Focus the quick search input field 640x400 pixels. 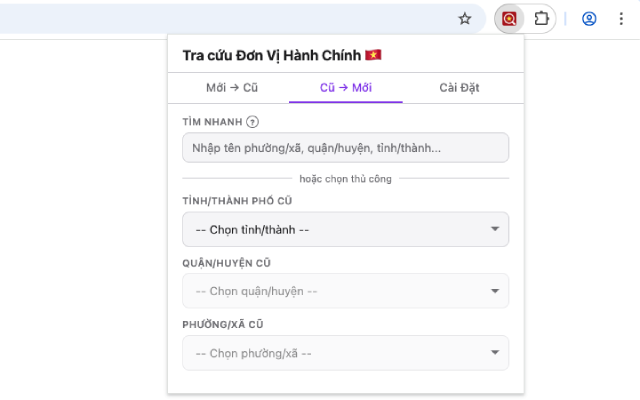[x=345, y=148]
